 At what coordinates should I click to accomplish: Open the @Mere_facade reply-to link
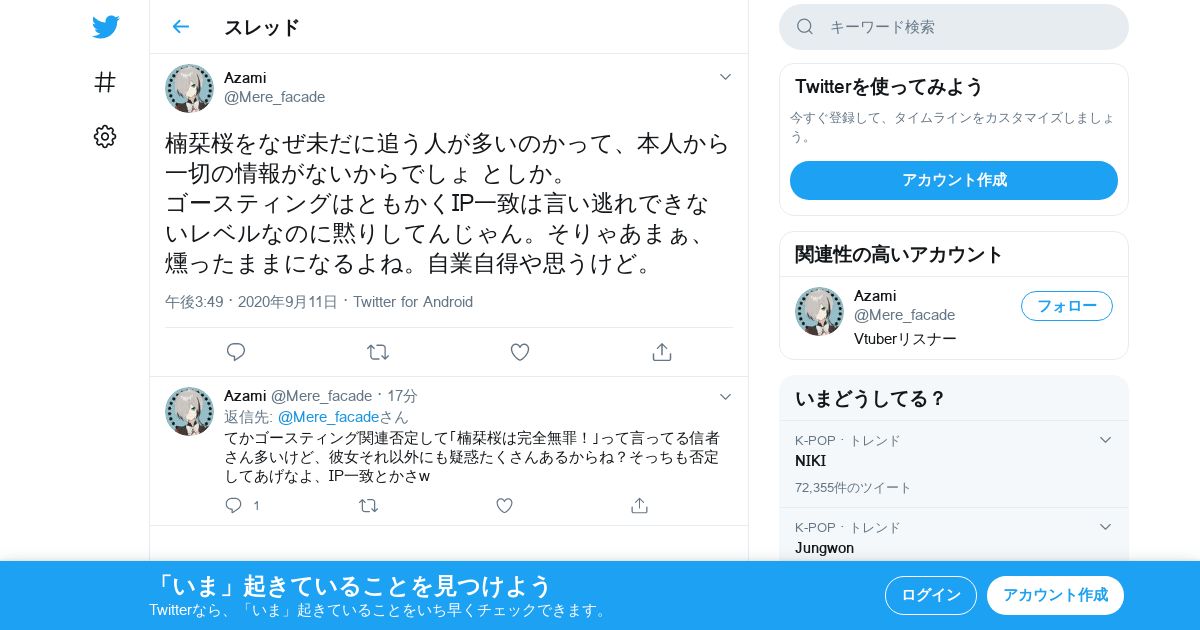(328, 416)
